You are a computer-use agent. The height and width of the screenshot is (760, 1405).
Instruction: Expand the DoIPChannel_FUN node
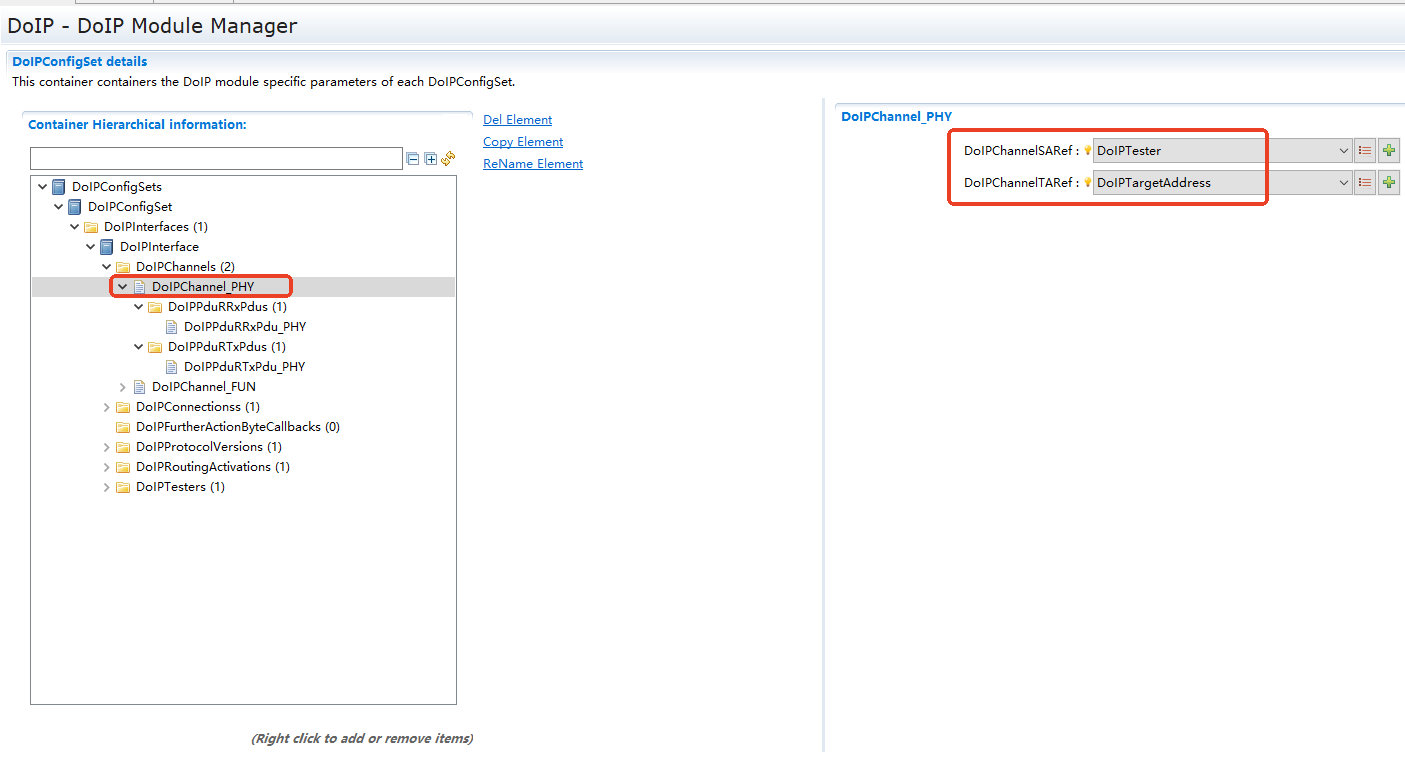click(123, 387)
